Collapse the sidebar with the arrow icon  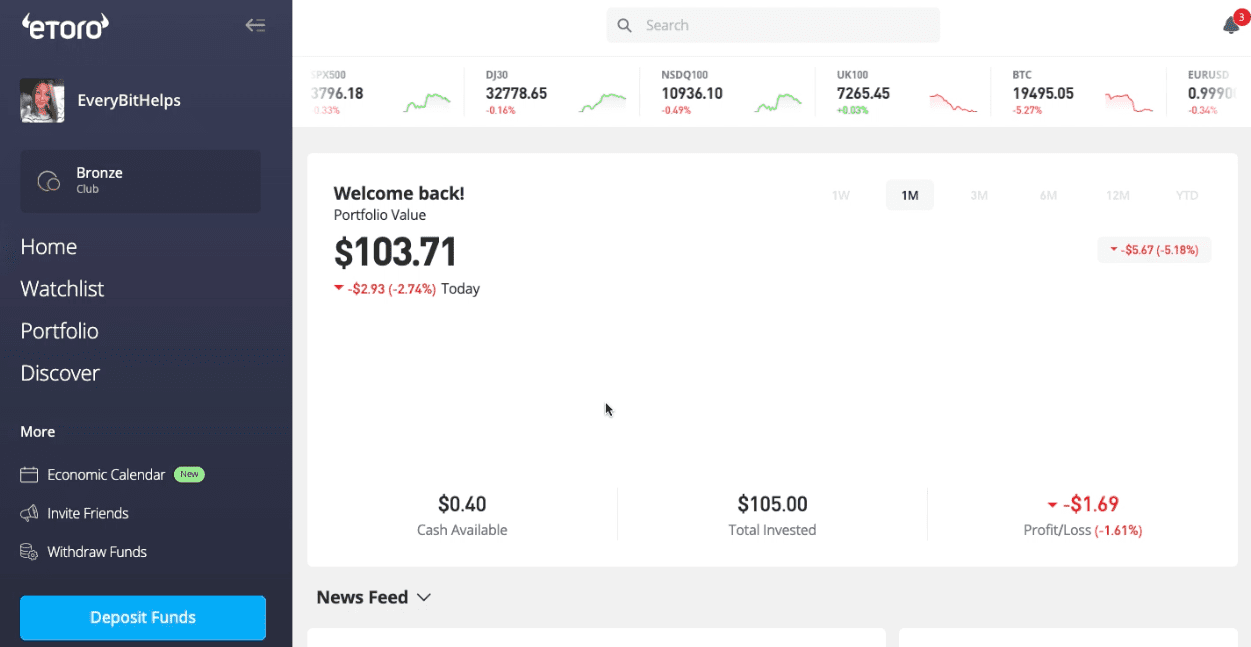[x=255, y=25]
